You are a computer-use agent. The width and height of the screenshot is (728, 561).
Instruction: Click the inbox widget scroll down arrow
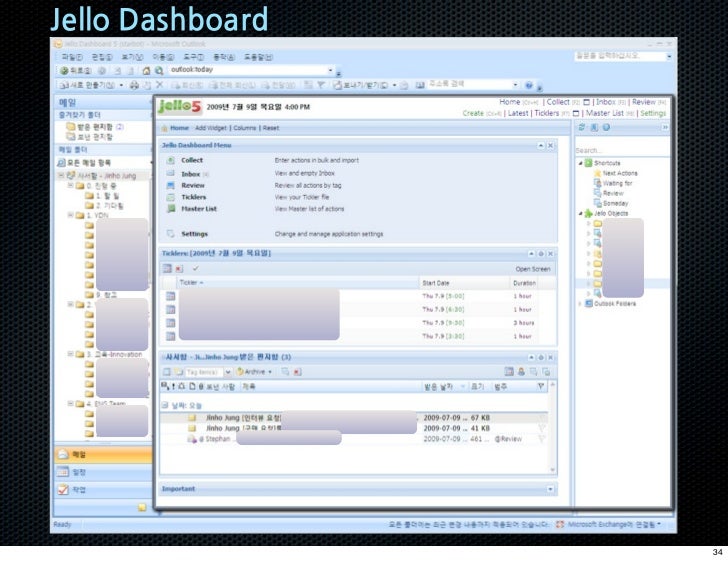click(x=552, y=470)
